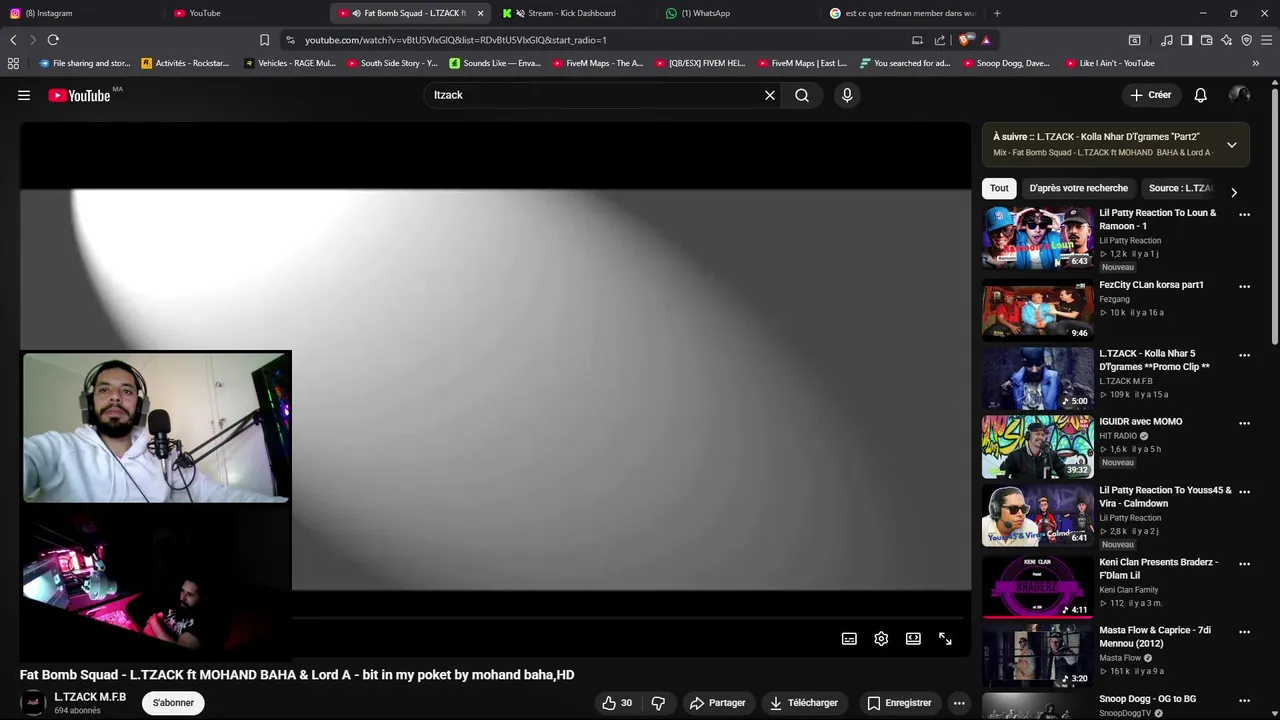This screenshot has height=720, width=1280.
Task: Click the Partager share button
Action: point(718,703)
